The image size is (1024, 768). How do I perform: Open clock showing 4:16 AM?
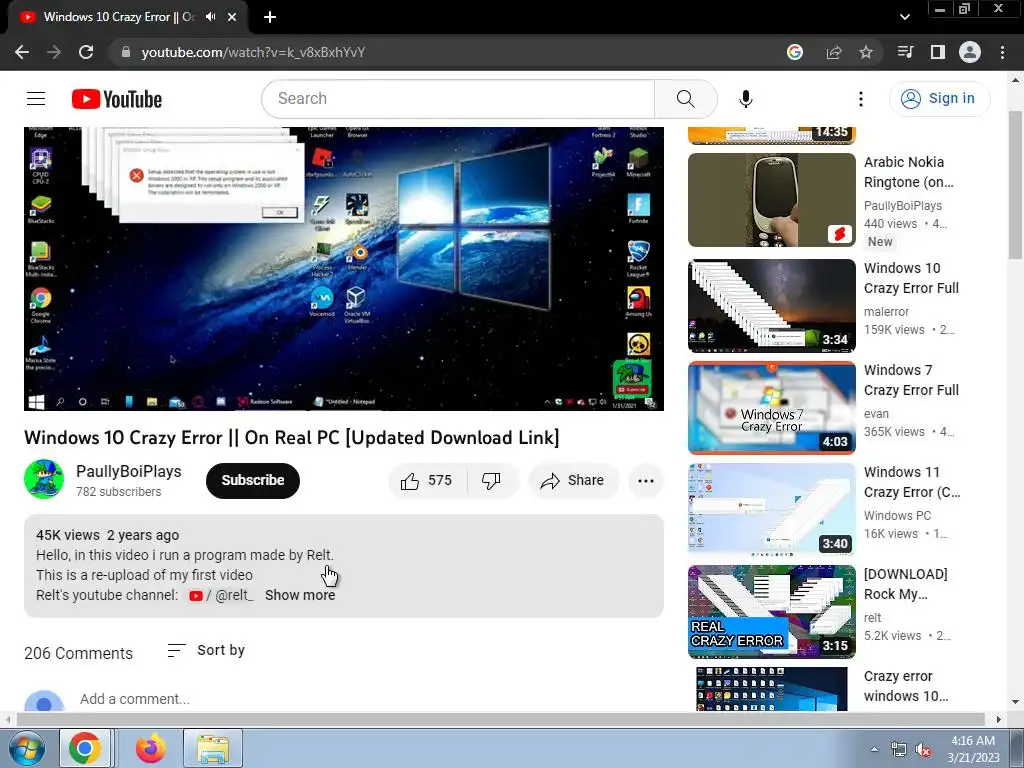click(973, 749)
